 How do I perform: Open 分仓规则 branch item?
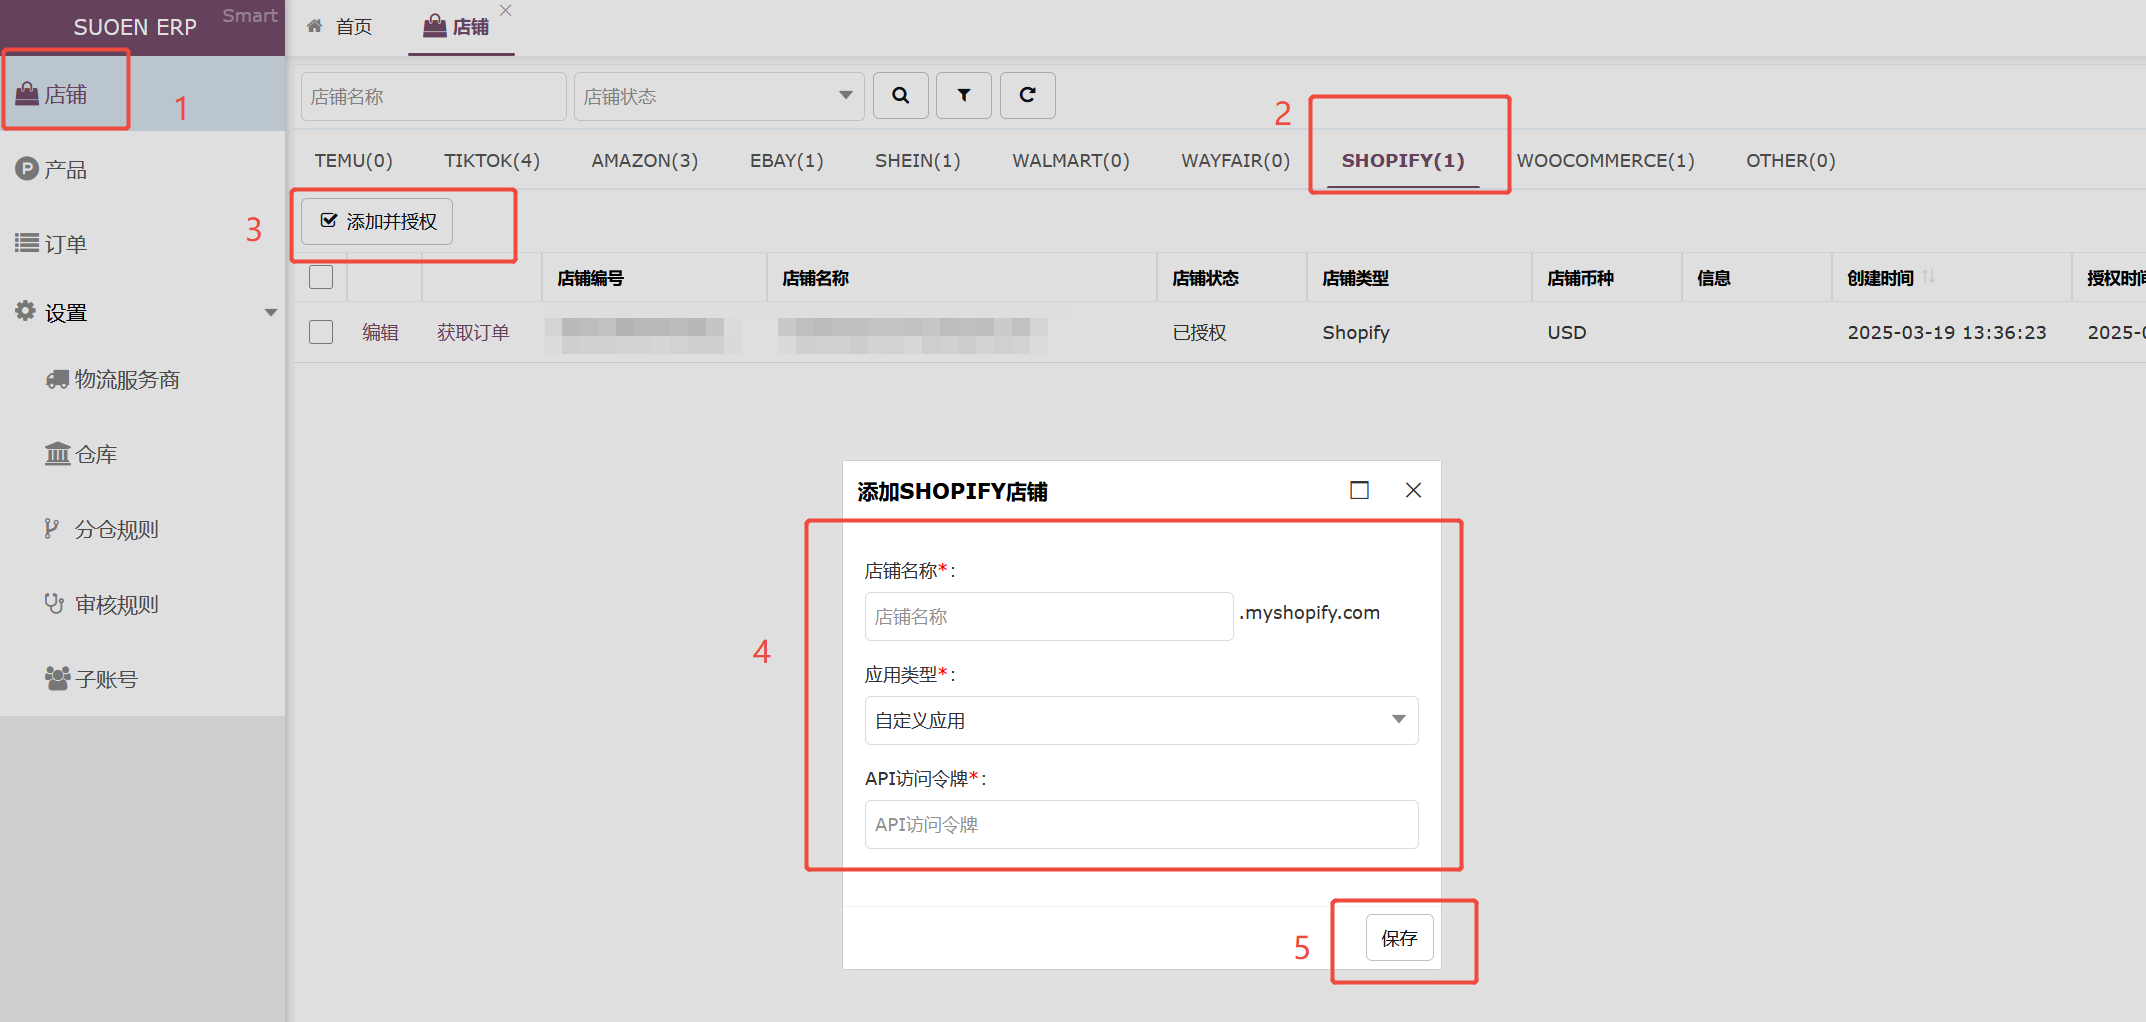[x=101, y=530]
